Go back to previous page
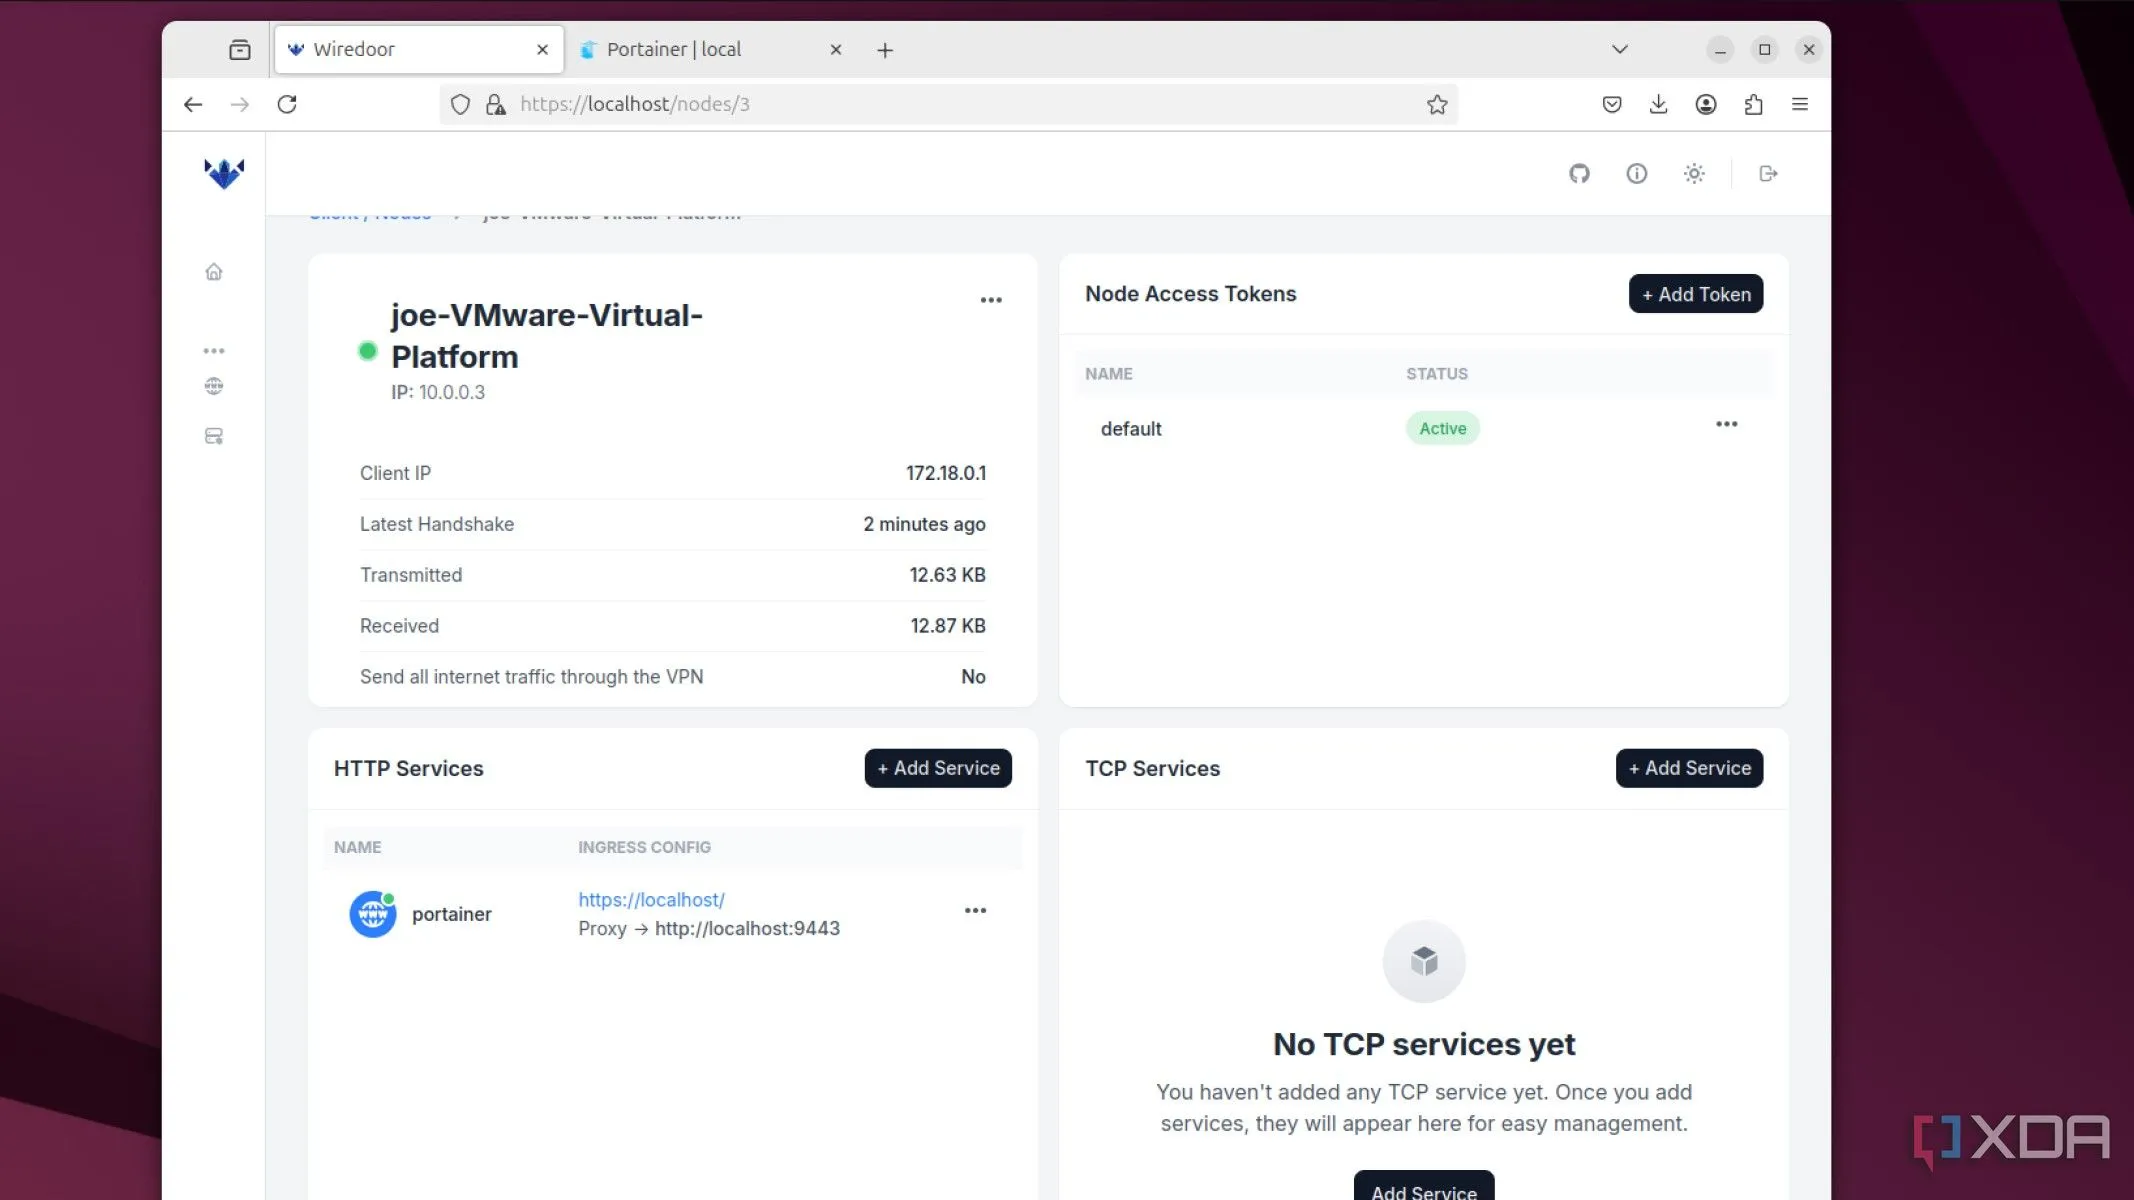 point(193,104)
